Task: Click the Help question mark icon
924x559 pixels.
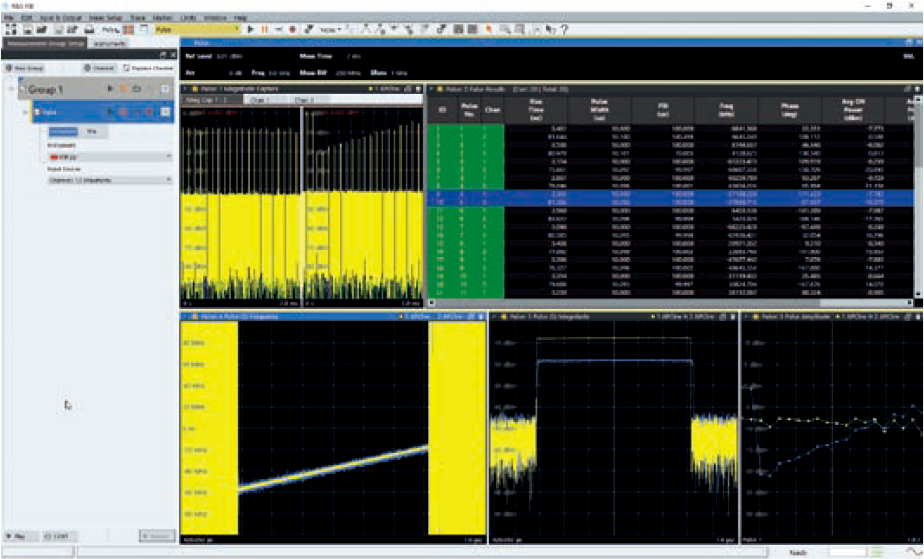Action: 565,31
